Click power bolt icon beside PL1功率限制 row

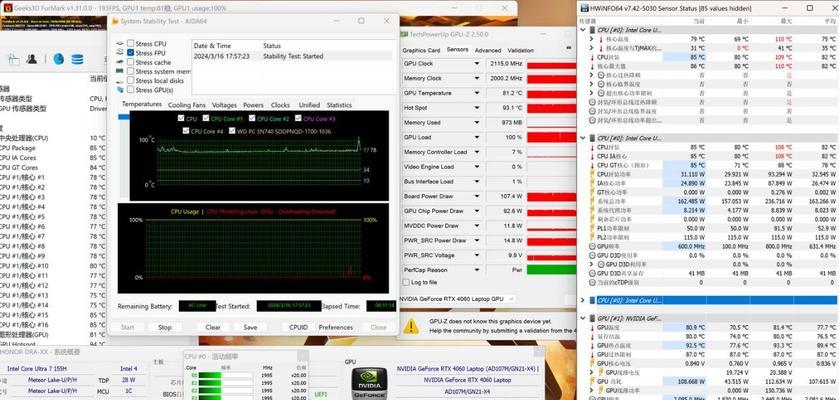coord(592,228)
